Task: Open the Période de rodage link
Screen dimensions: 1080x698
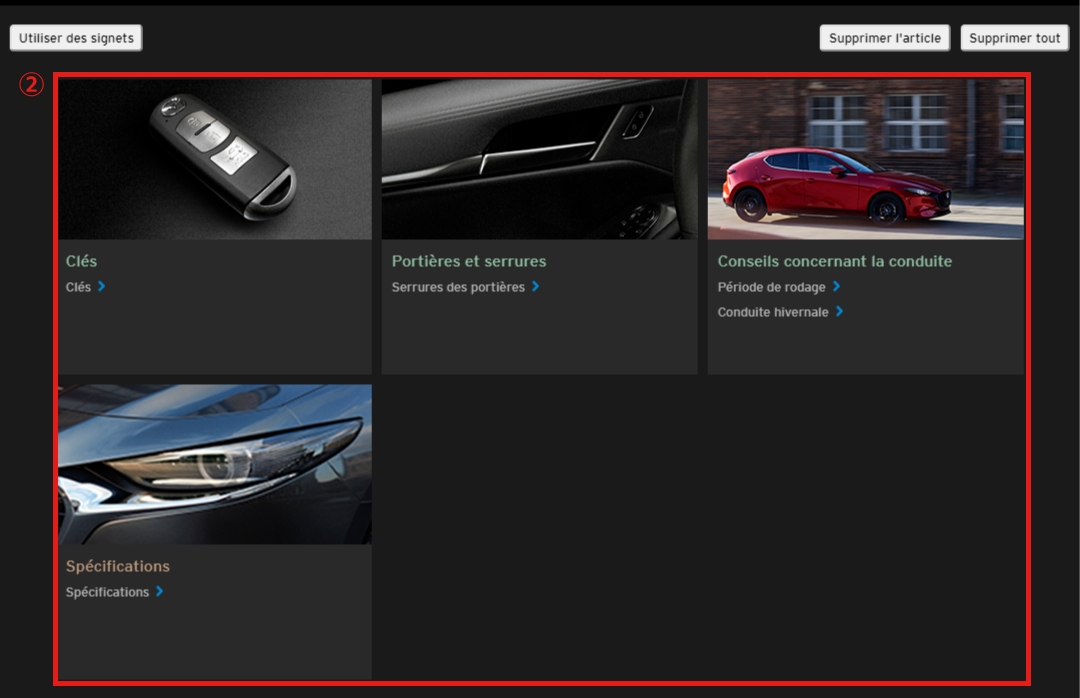Action: pos(771,287)
